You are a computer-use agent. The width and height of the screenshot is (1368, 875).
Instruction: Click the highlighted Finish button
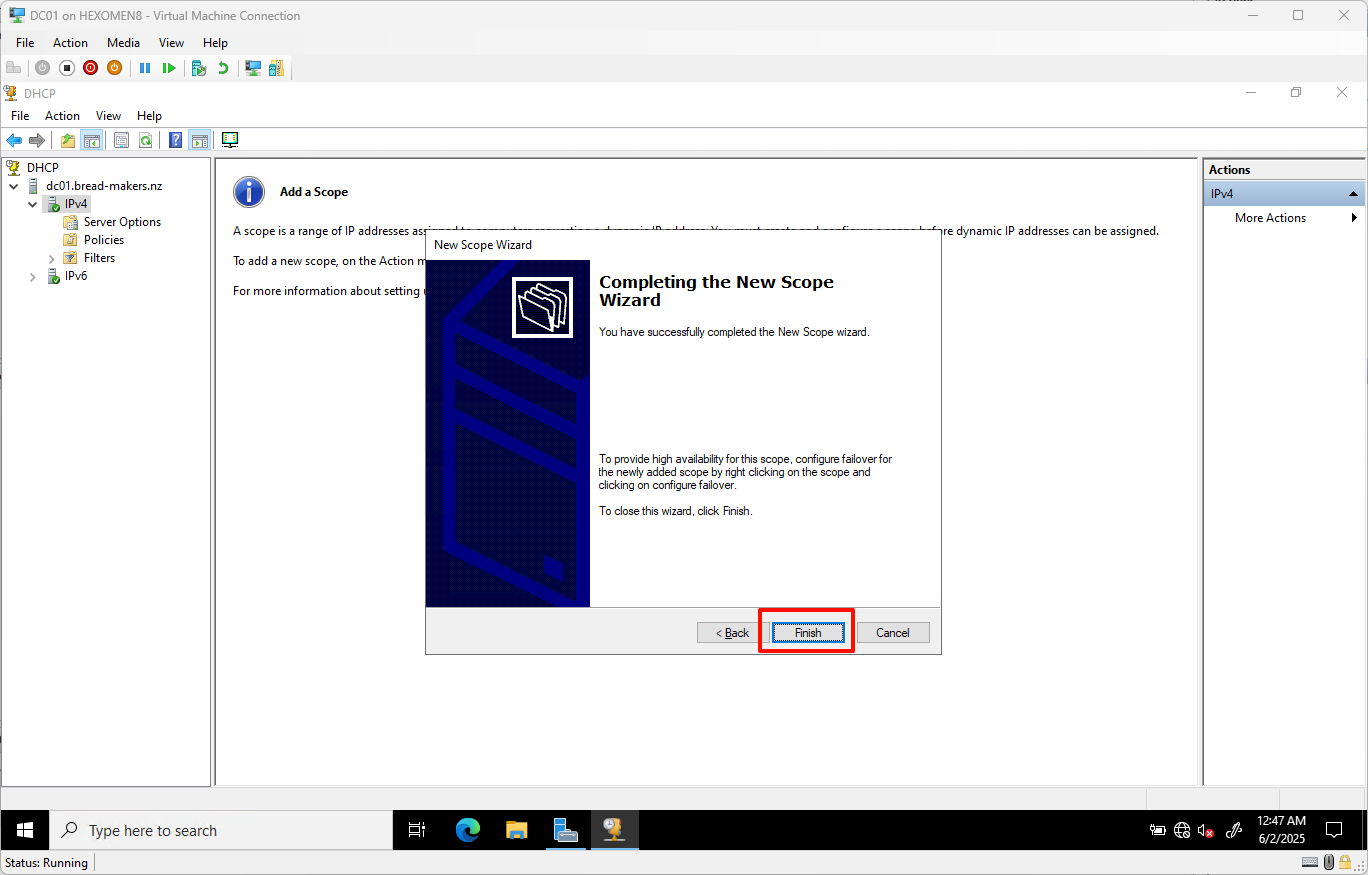[806, 632]
